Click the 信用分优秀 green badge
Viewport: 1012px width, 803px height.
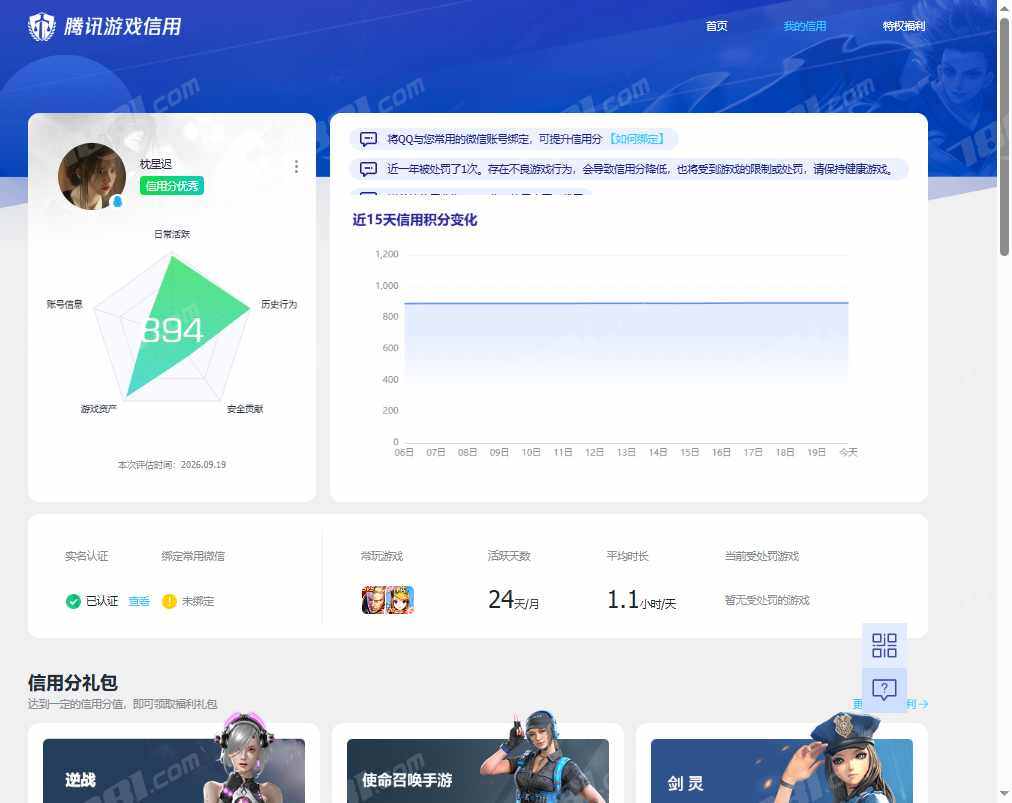tap(172, 186)
